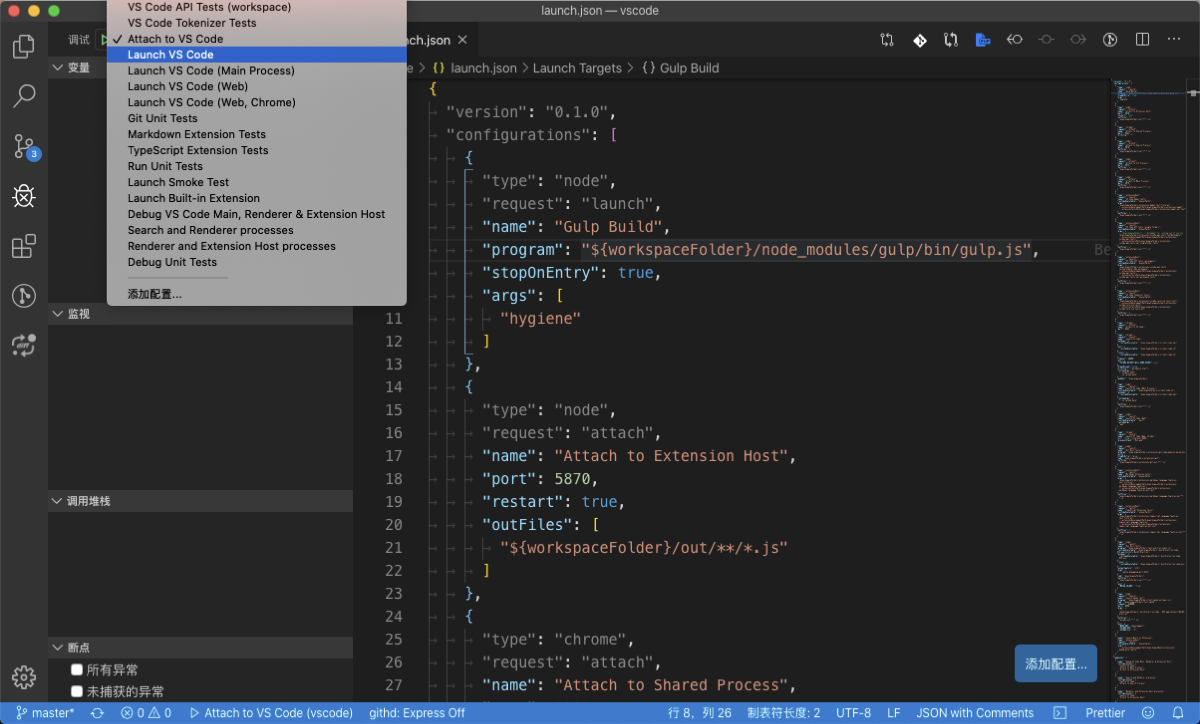Screen dimensions: 1200x724
Task: Select Attach to VS Code configuration
Action: pyautogui.click(x=257, y=39)
